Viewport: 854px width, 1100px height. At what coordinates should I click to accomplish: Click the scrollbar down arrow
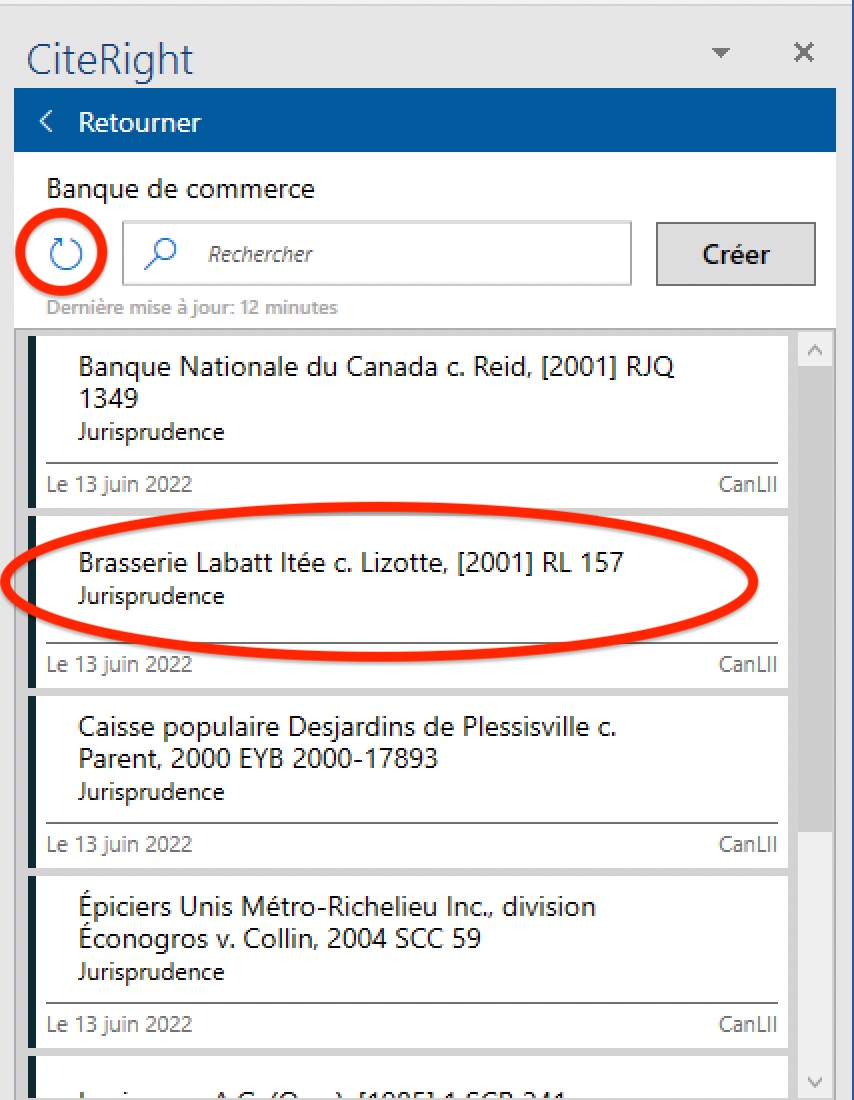click(815, 1081)
